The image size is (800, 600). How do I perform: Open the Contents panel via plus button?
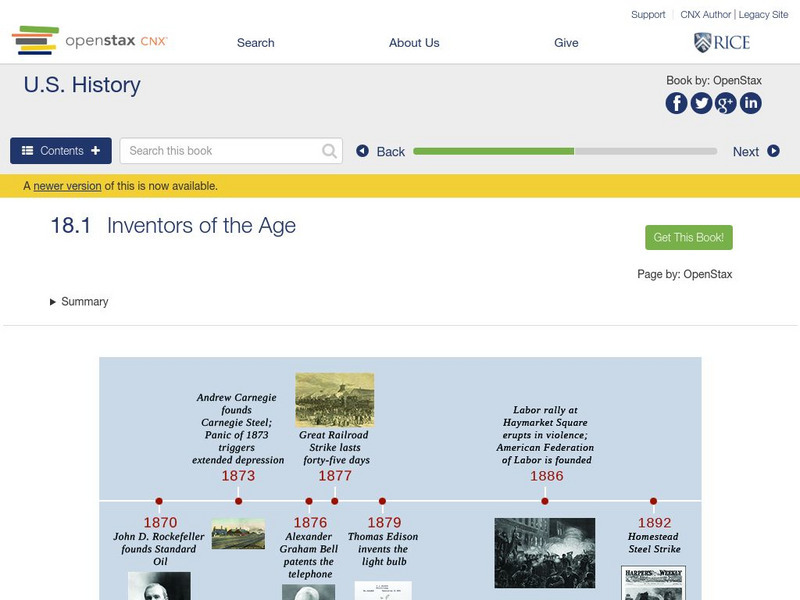(95, 150)
